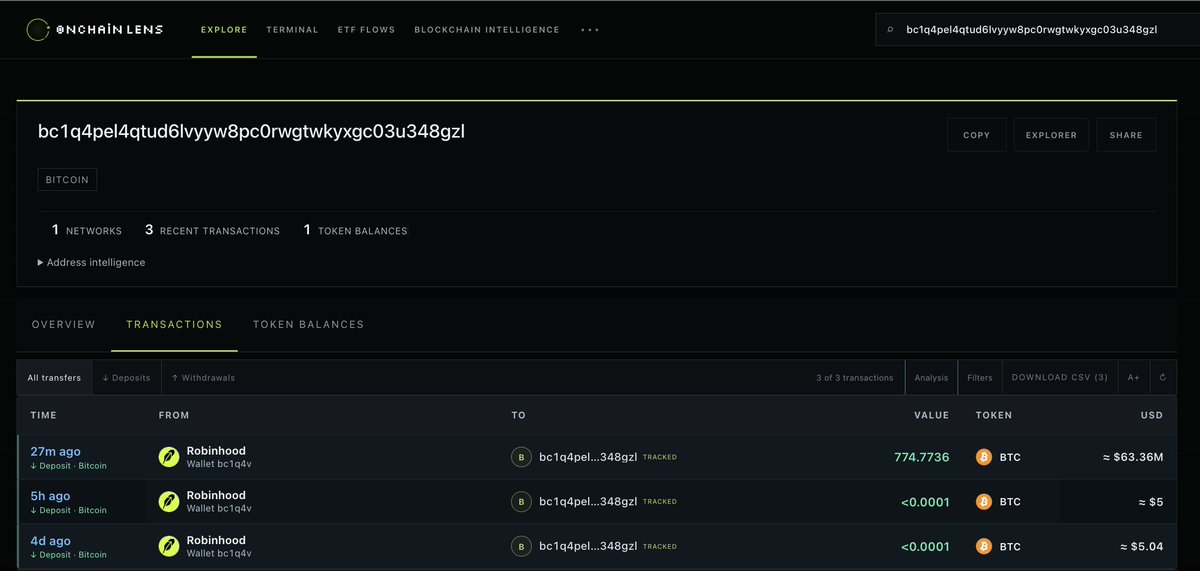Click the '1 Networks' stat
The width and height of the screenshot is (1200, 571).
pos(87,230)
